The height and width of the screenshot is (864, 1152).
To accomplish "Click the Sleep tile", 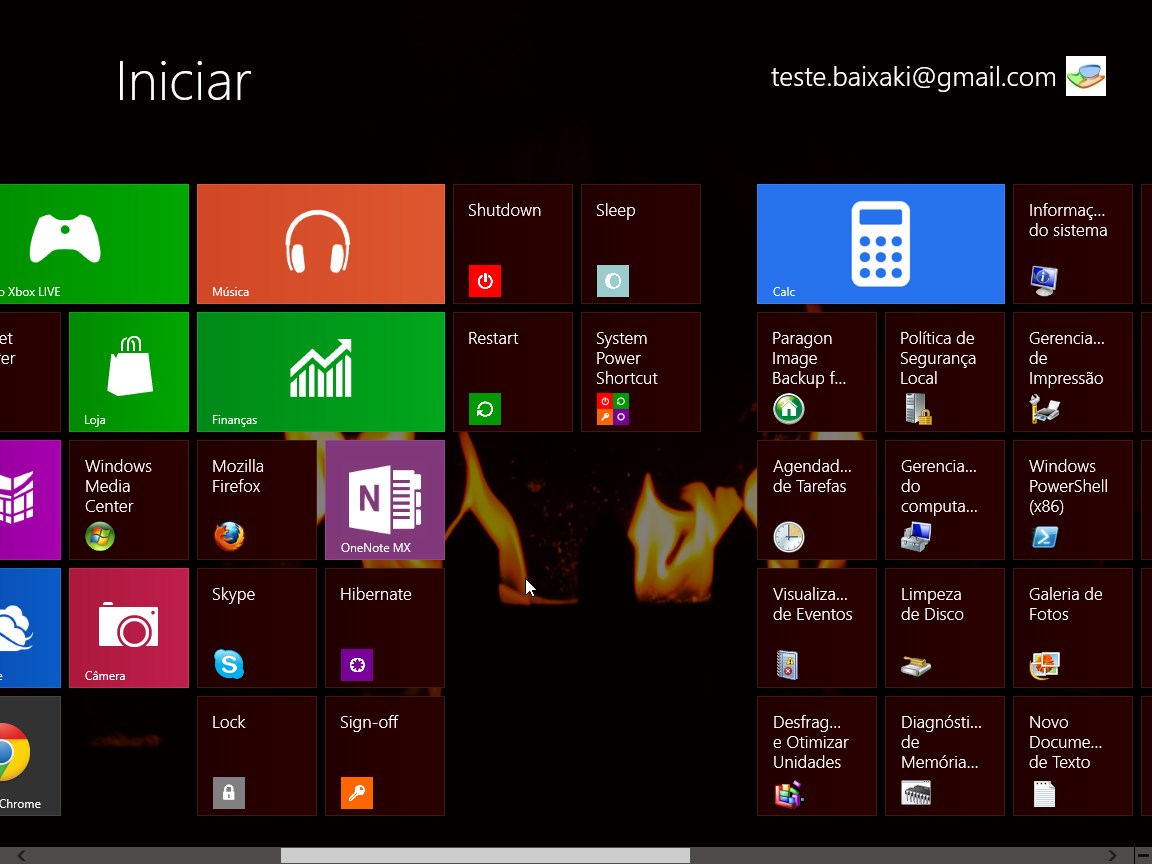I will point(641,244).
